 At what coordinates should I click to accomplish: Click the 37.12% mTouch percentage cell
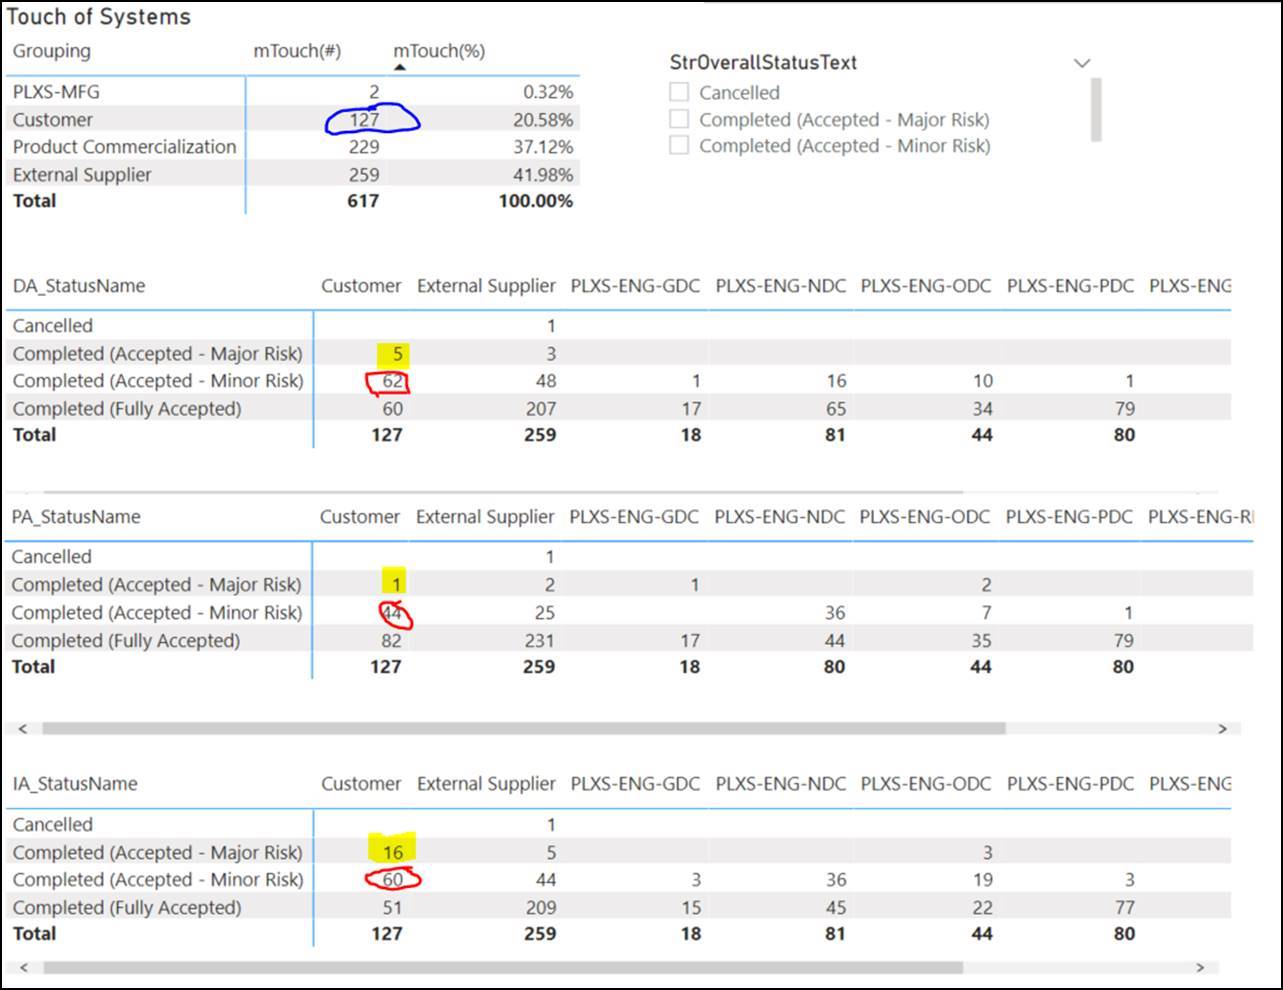coord(541,147)
